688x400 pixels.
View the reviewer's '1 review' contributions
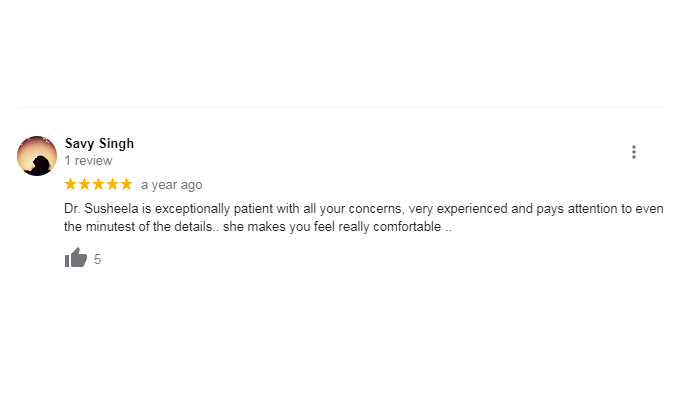[x=88, y=161]
